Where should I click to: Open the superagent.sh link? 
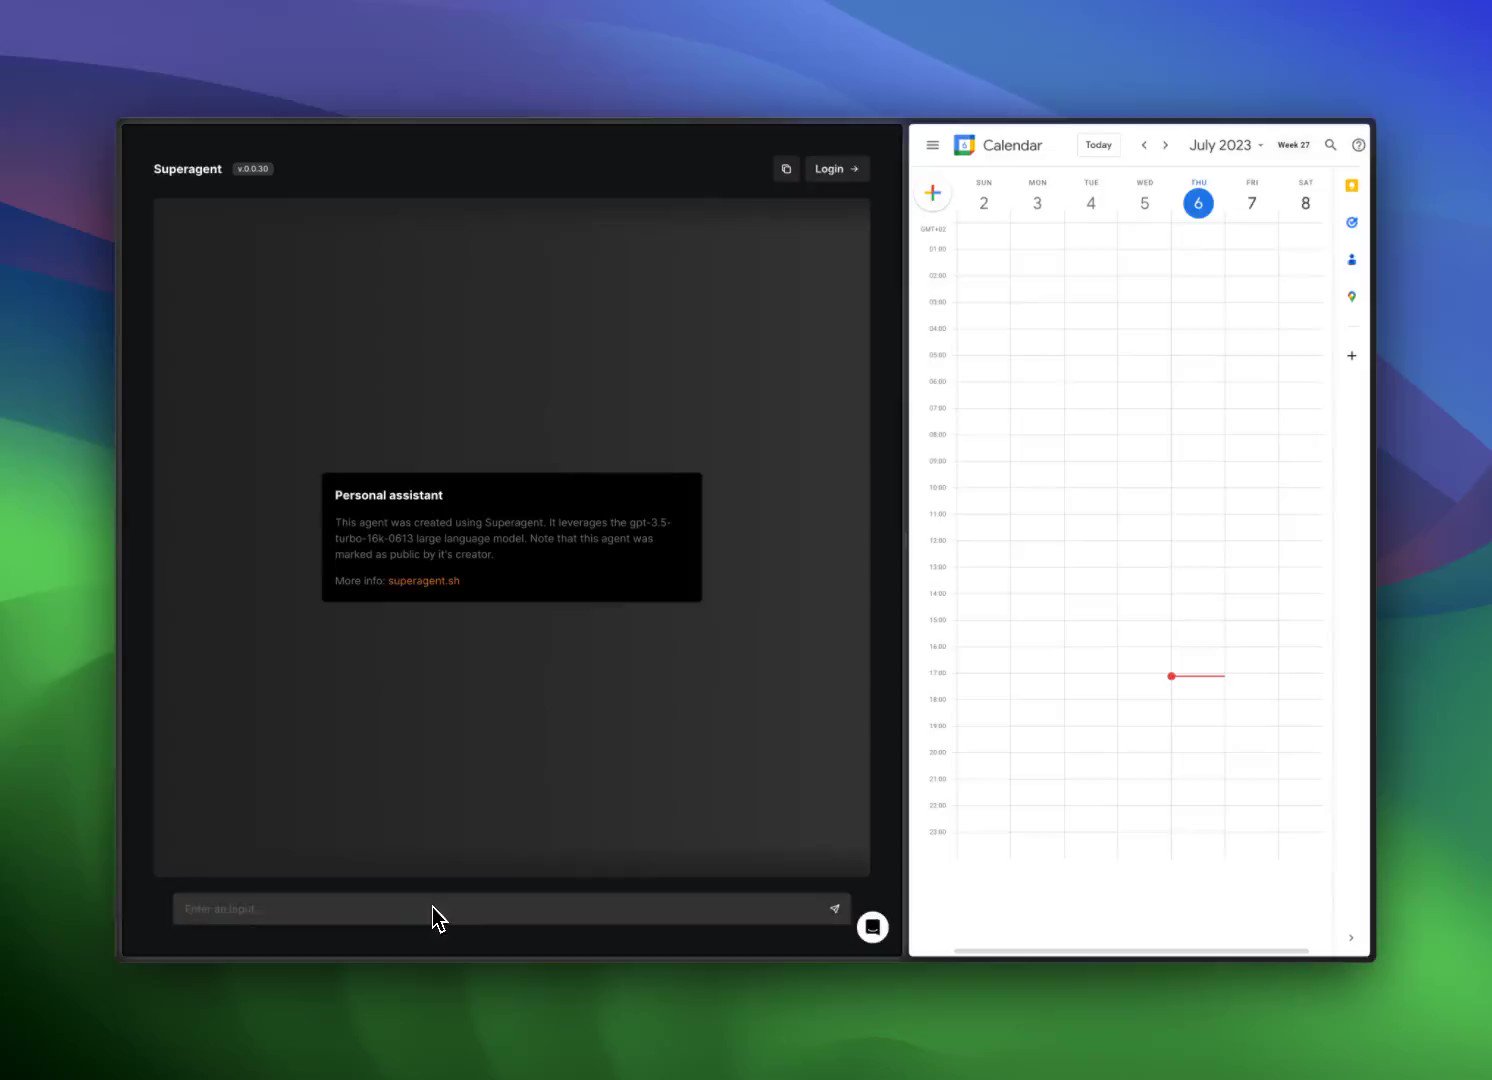(423, 580)
